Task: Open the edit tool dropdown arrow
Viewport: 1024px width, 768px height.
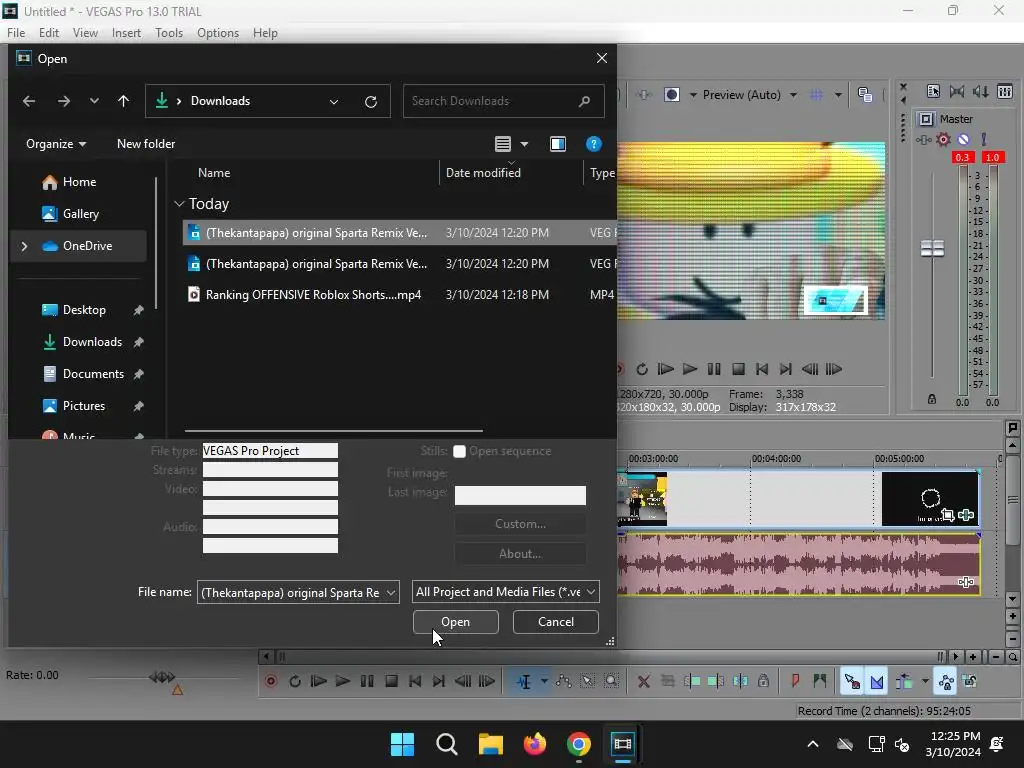Action: [544, 681]
